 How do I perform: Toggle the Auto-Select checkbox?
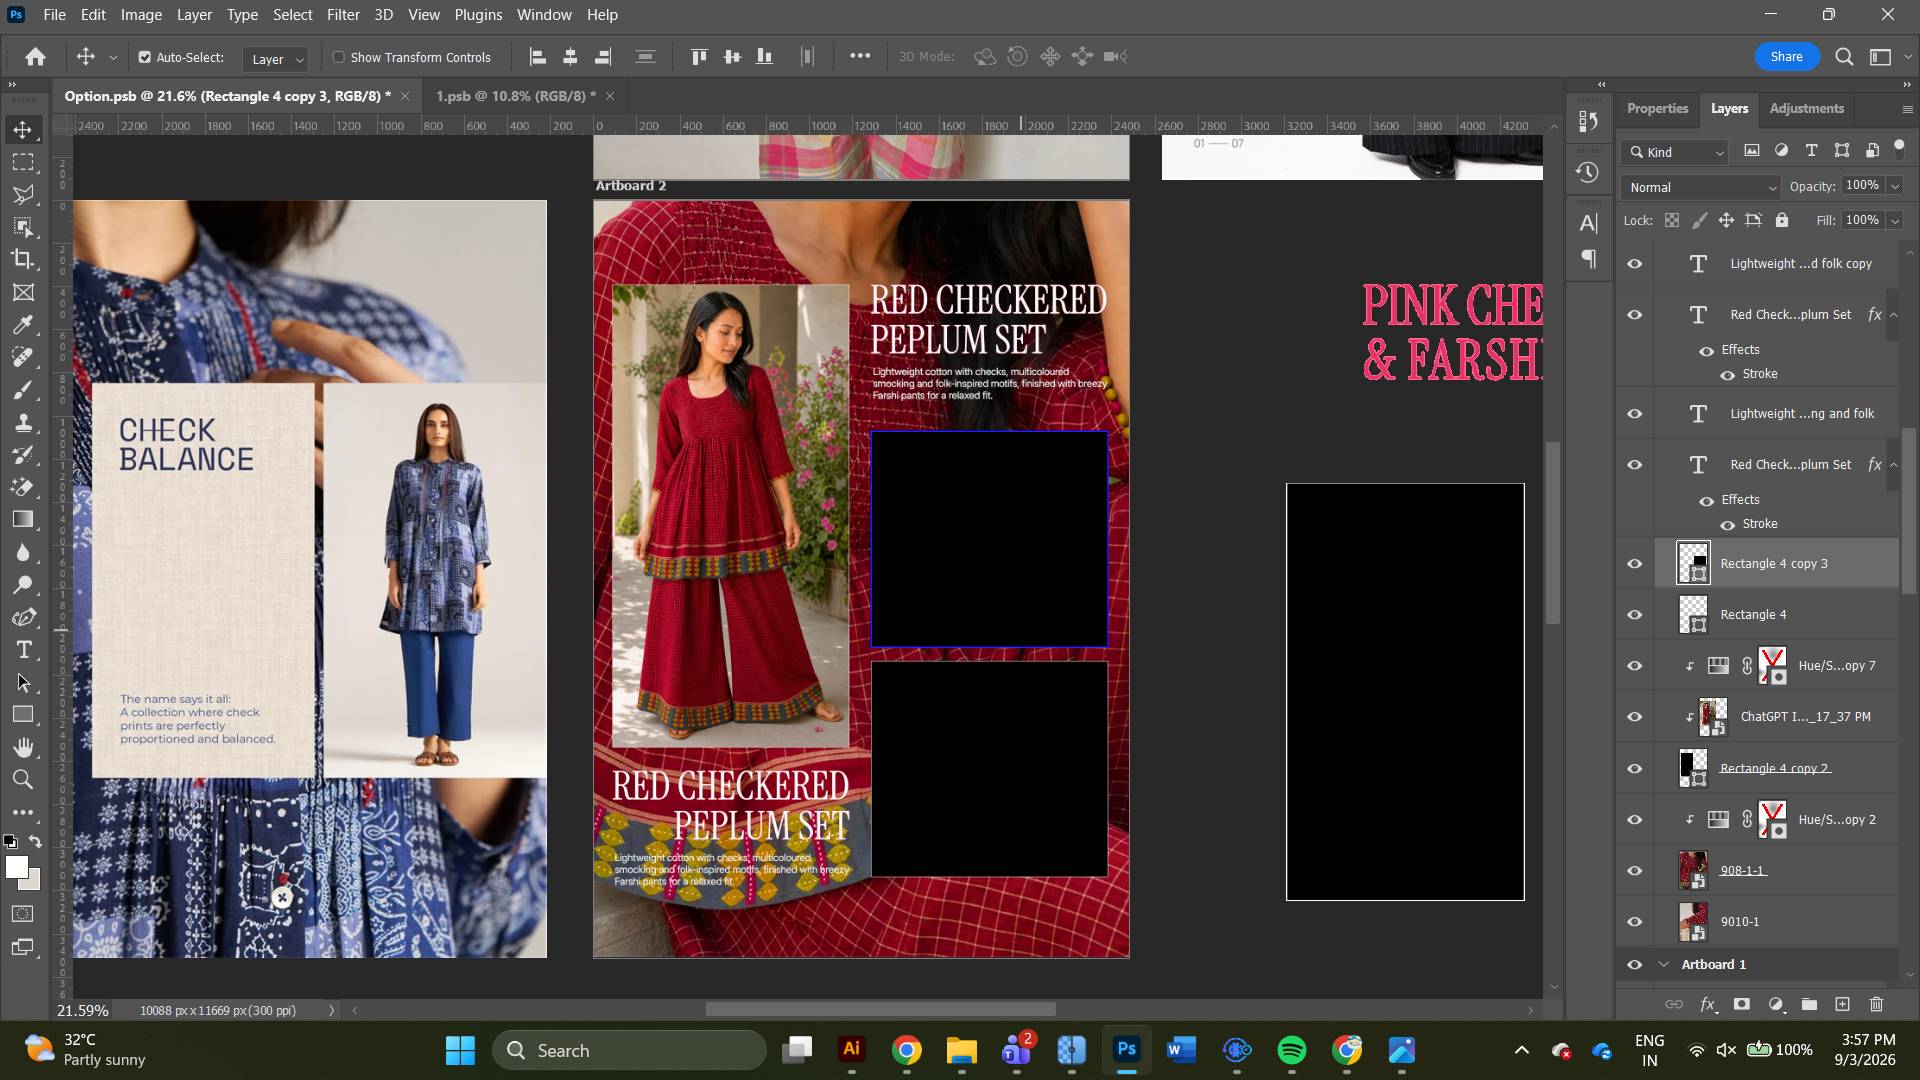(x=145, y=57)
